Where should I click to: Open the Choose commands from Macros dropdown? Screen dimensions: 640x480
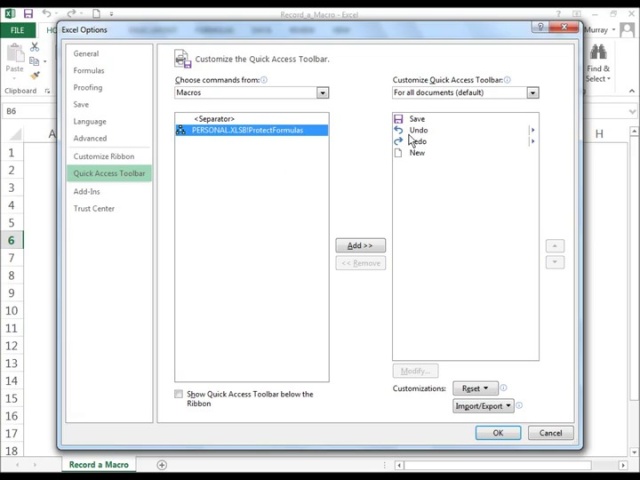click(x=322, y=93)
